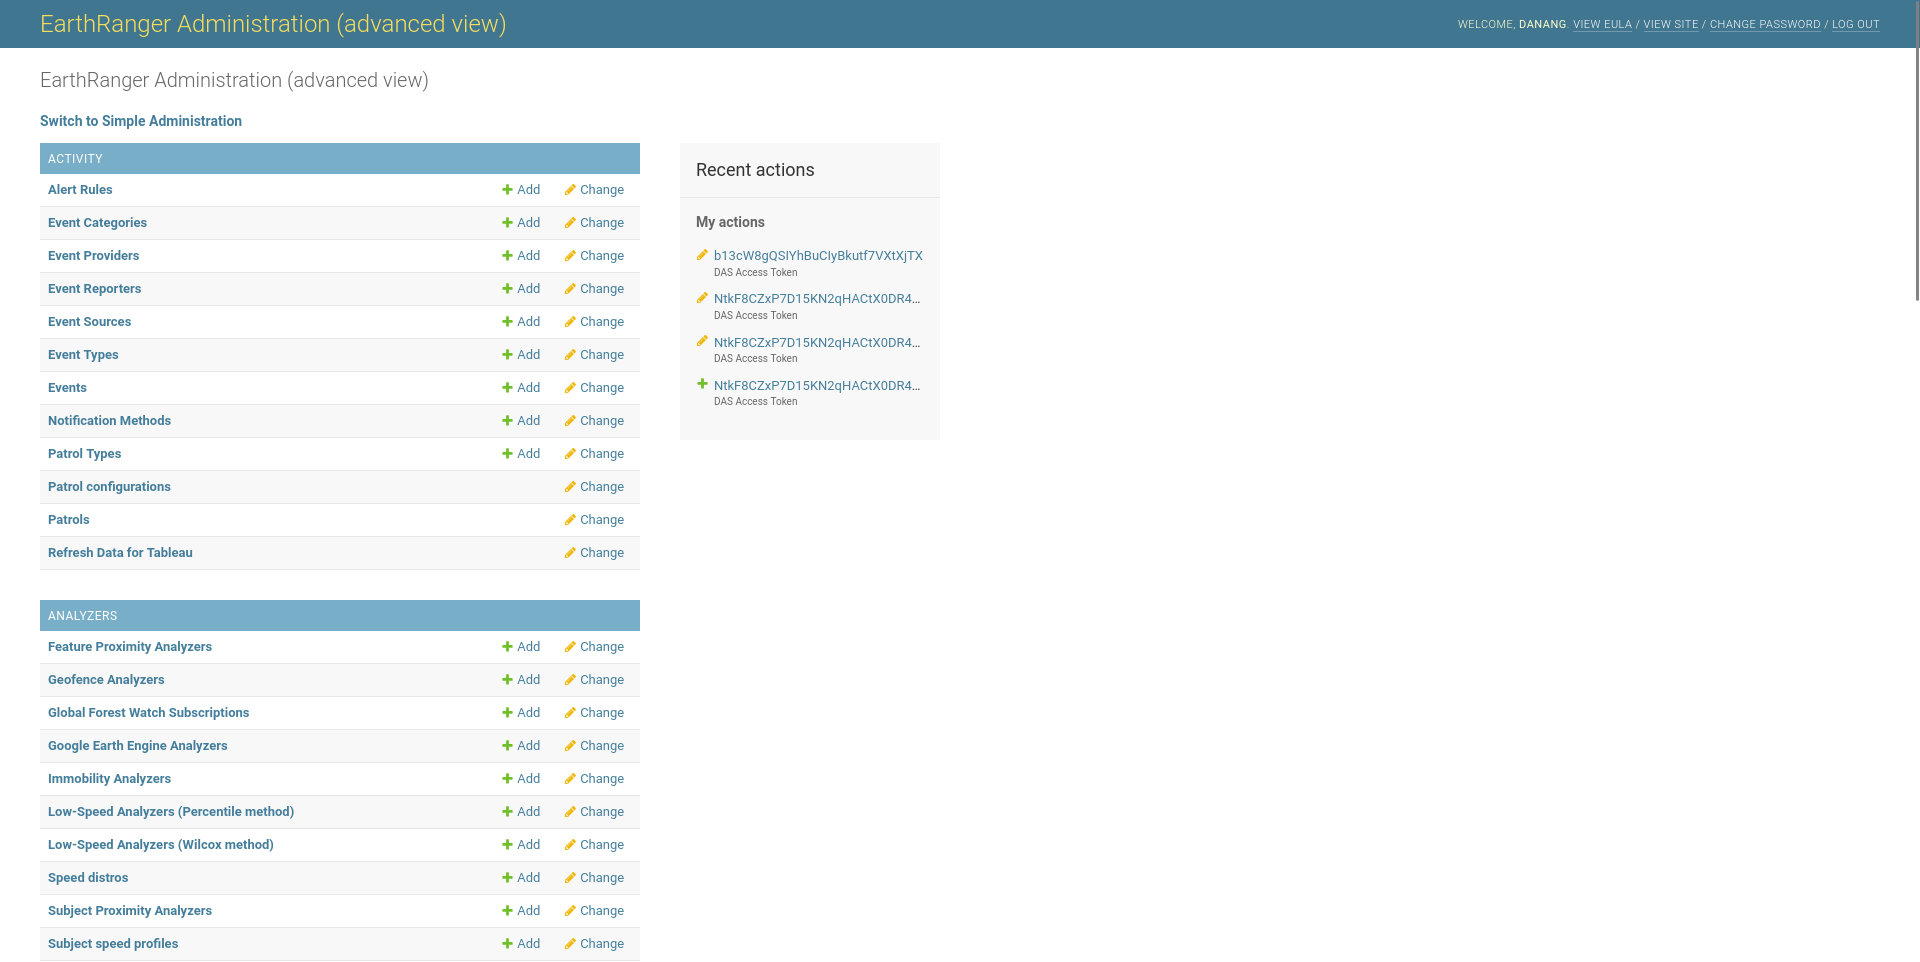Click the Change pencil icon for Subject speed profiles

[570, 944]
